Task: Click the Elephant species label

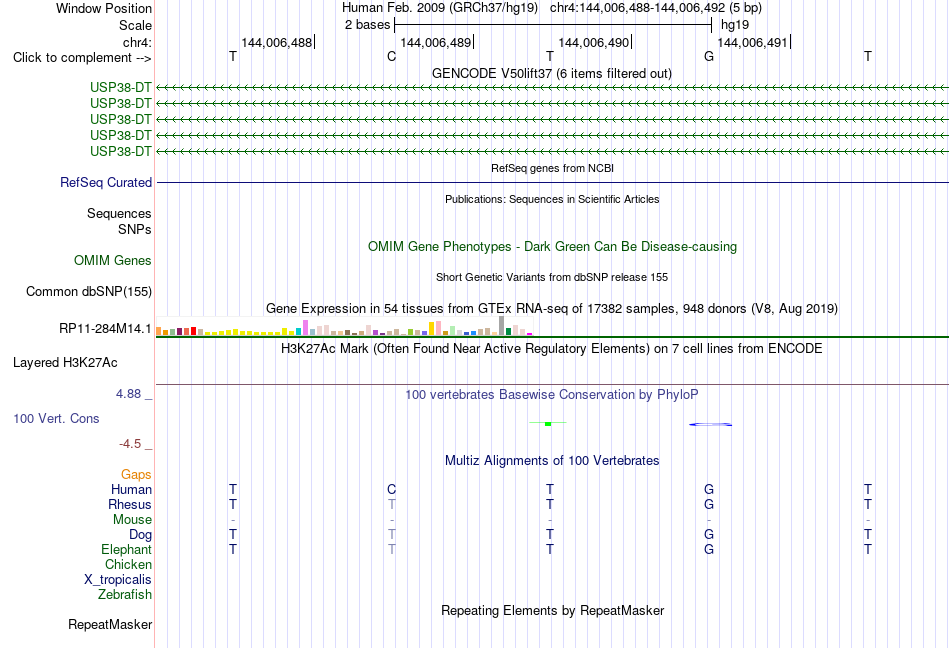Action: coord(127,549)
